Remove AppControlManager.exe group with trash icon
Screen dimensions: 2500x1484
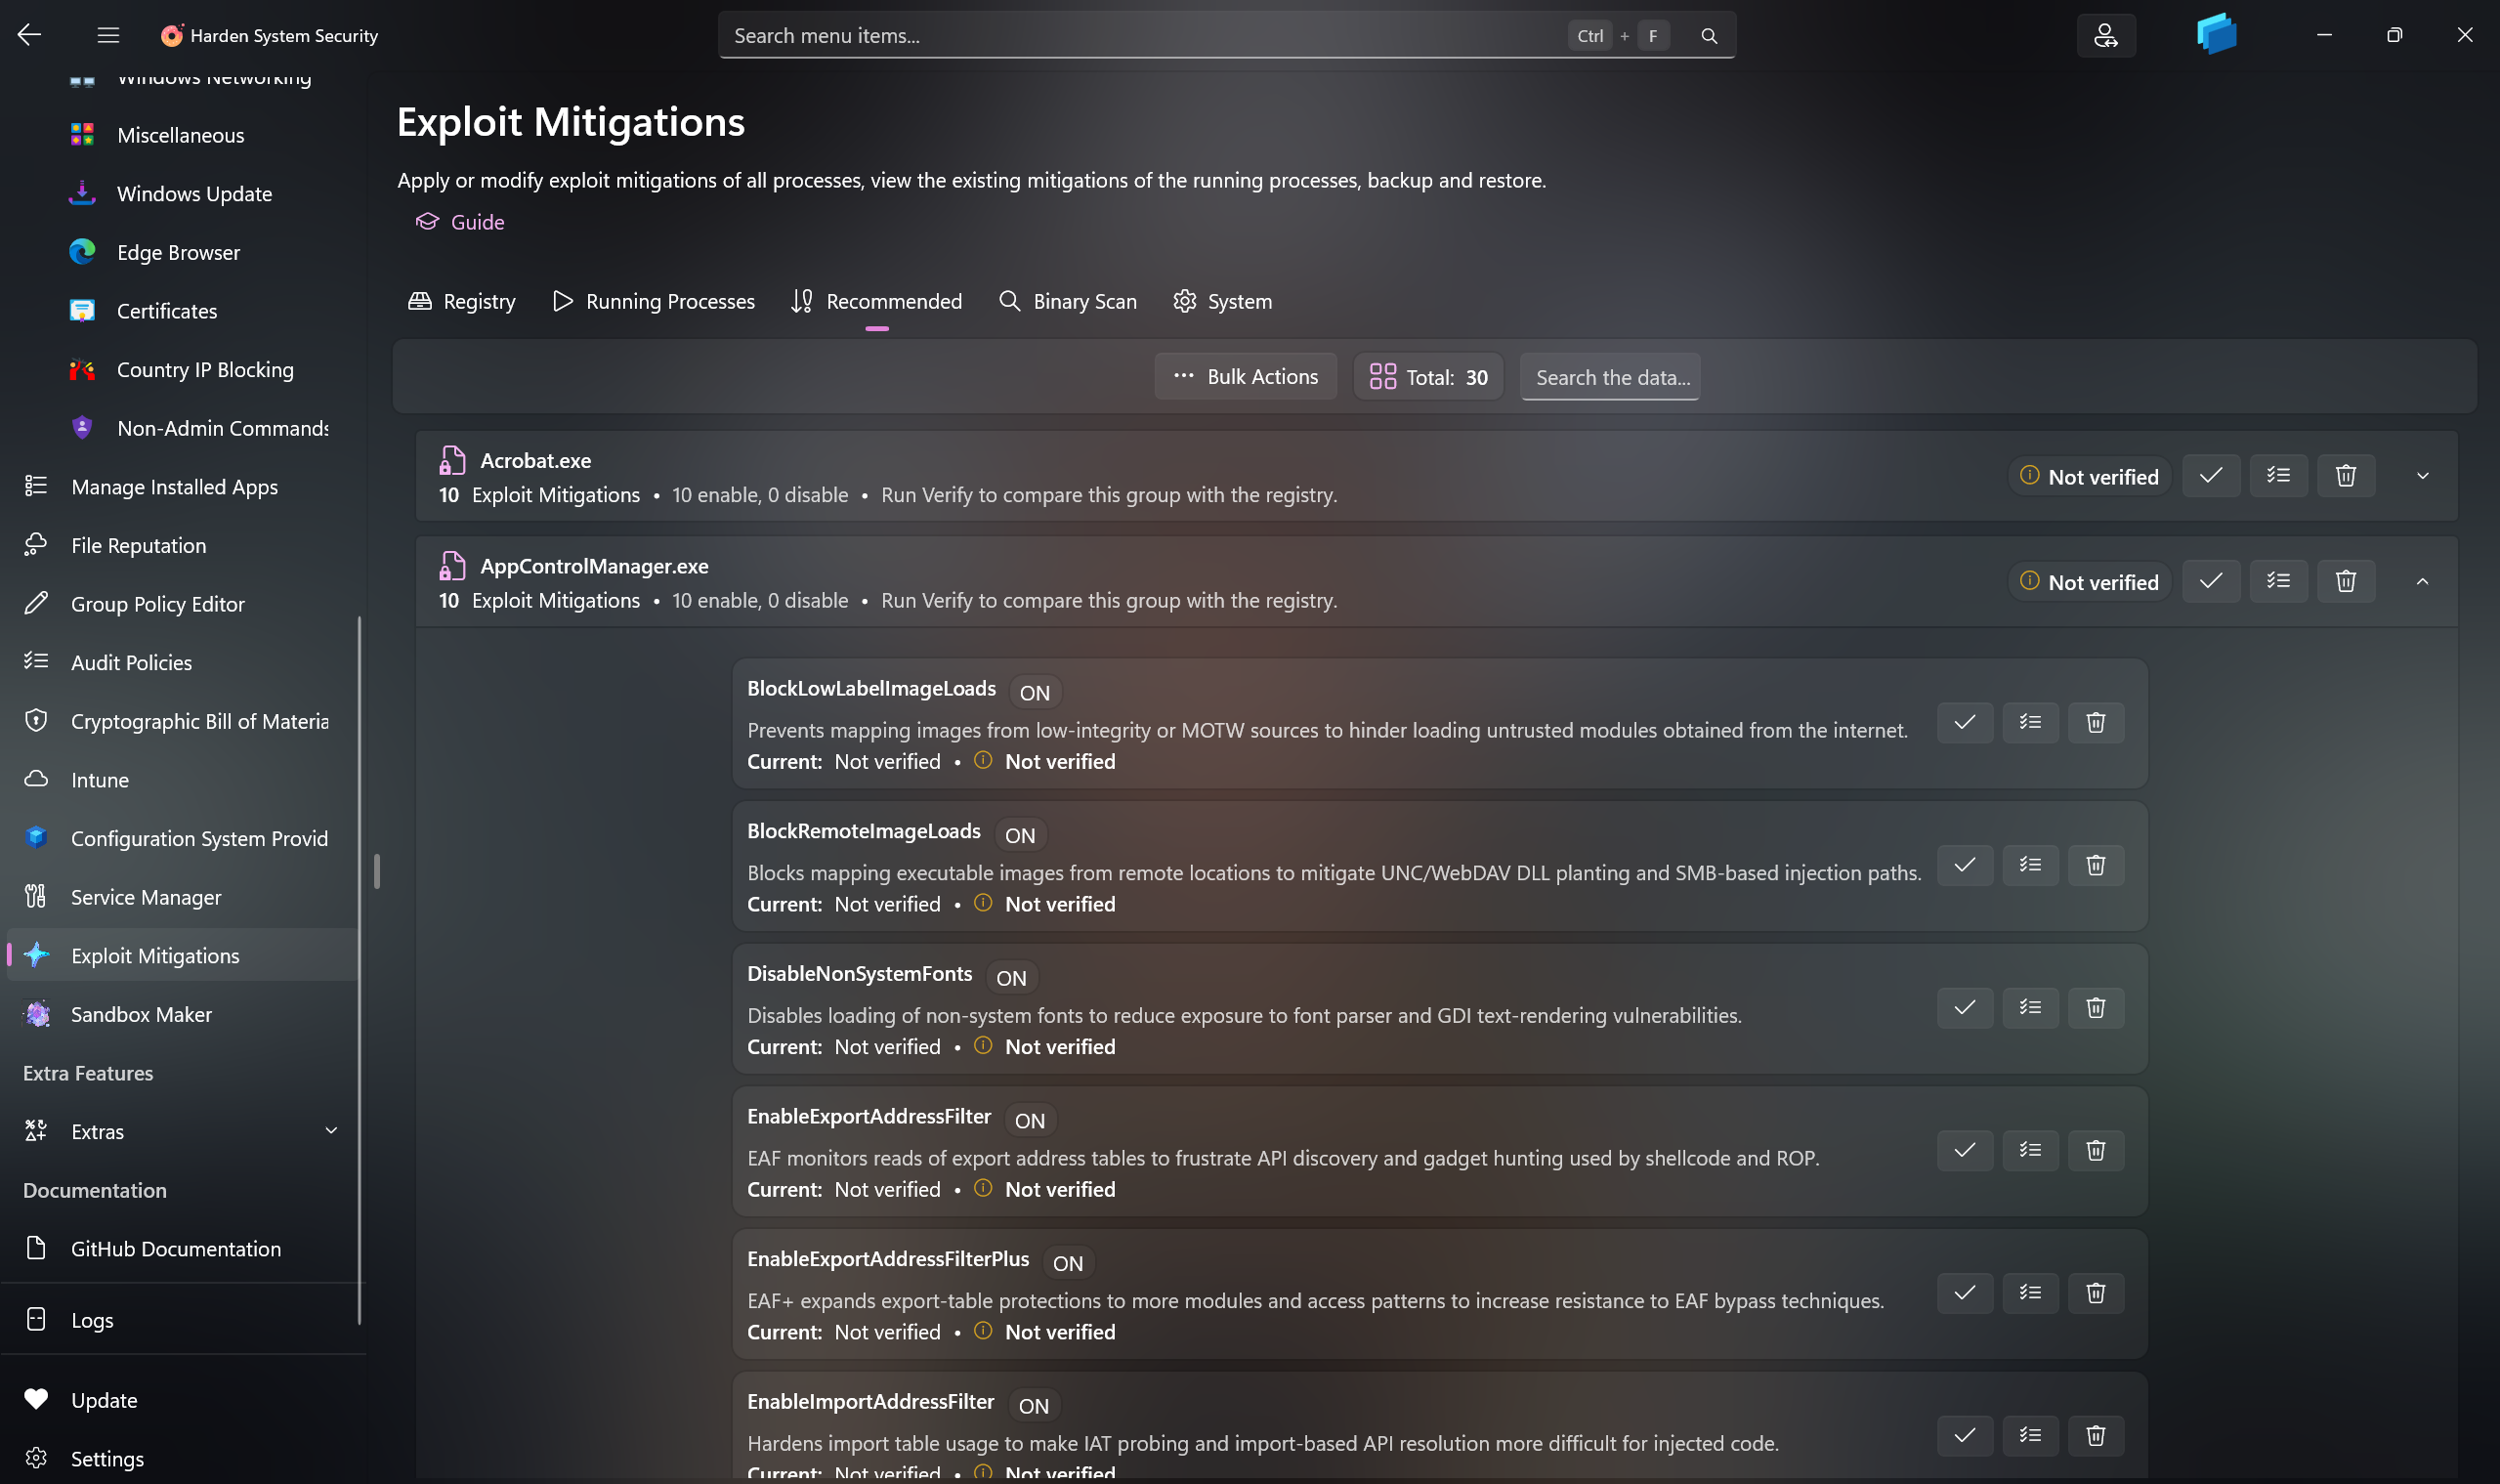pos(2346,581)
